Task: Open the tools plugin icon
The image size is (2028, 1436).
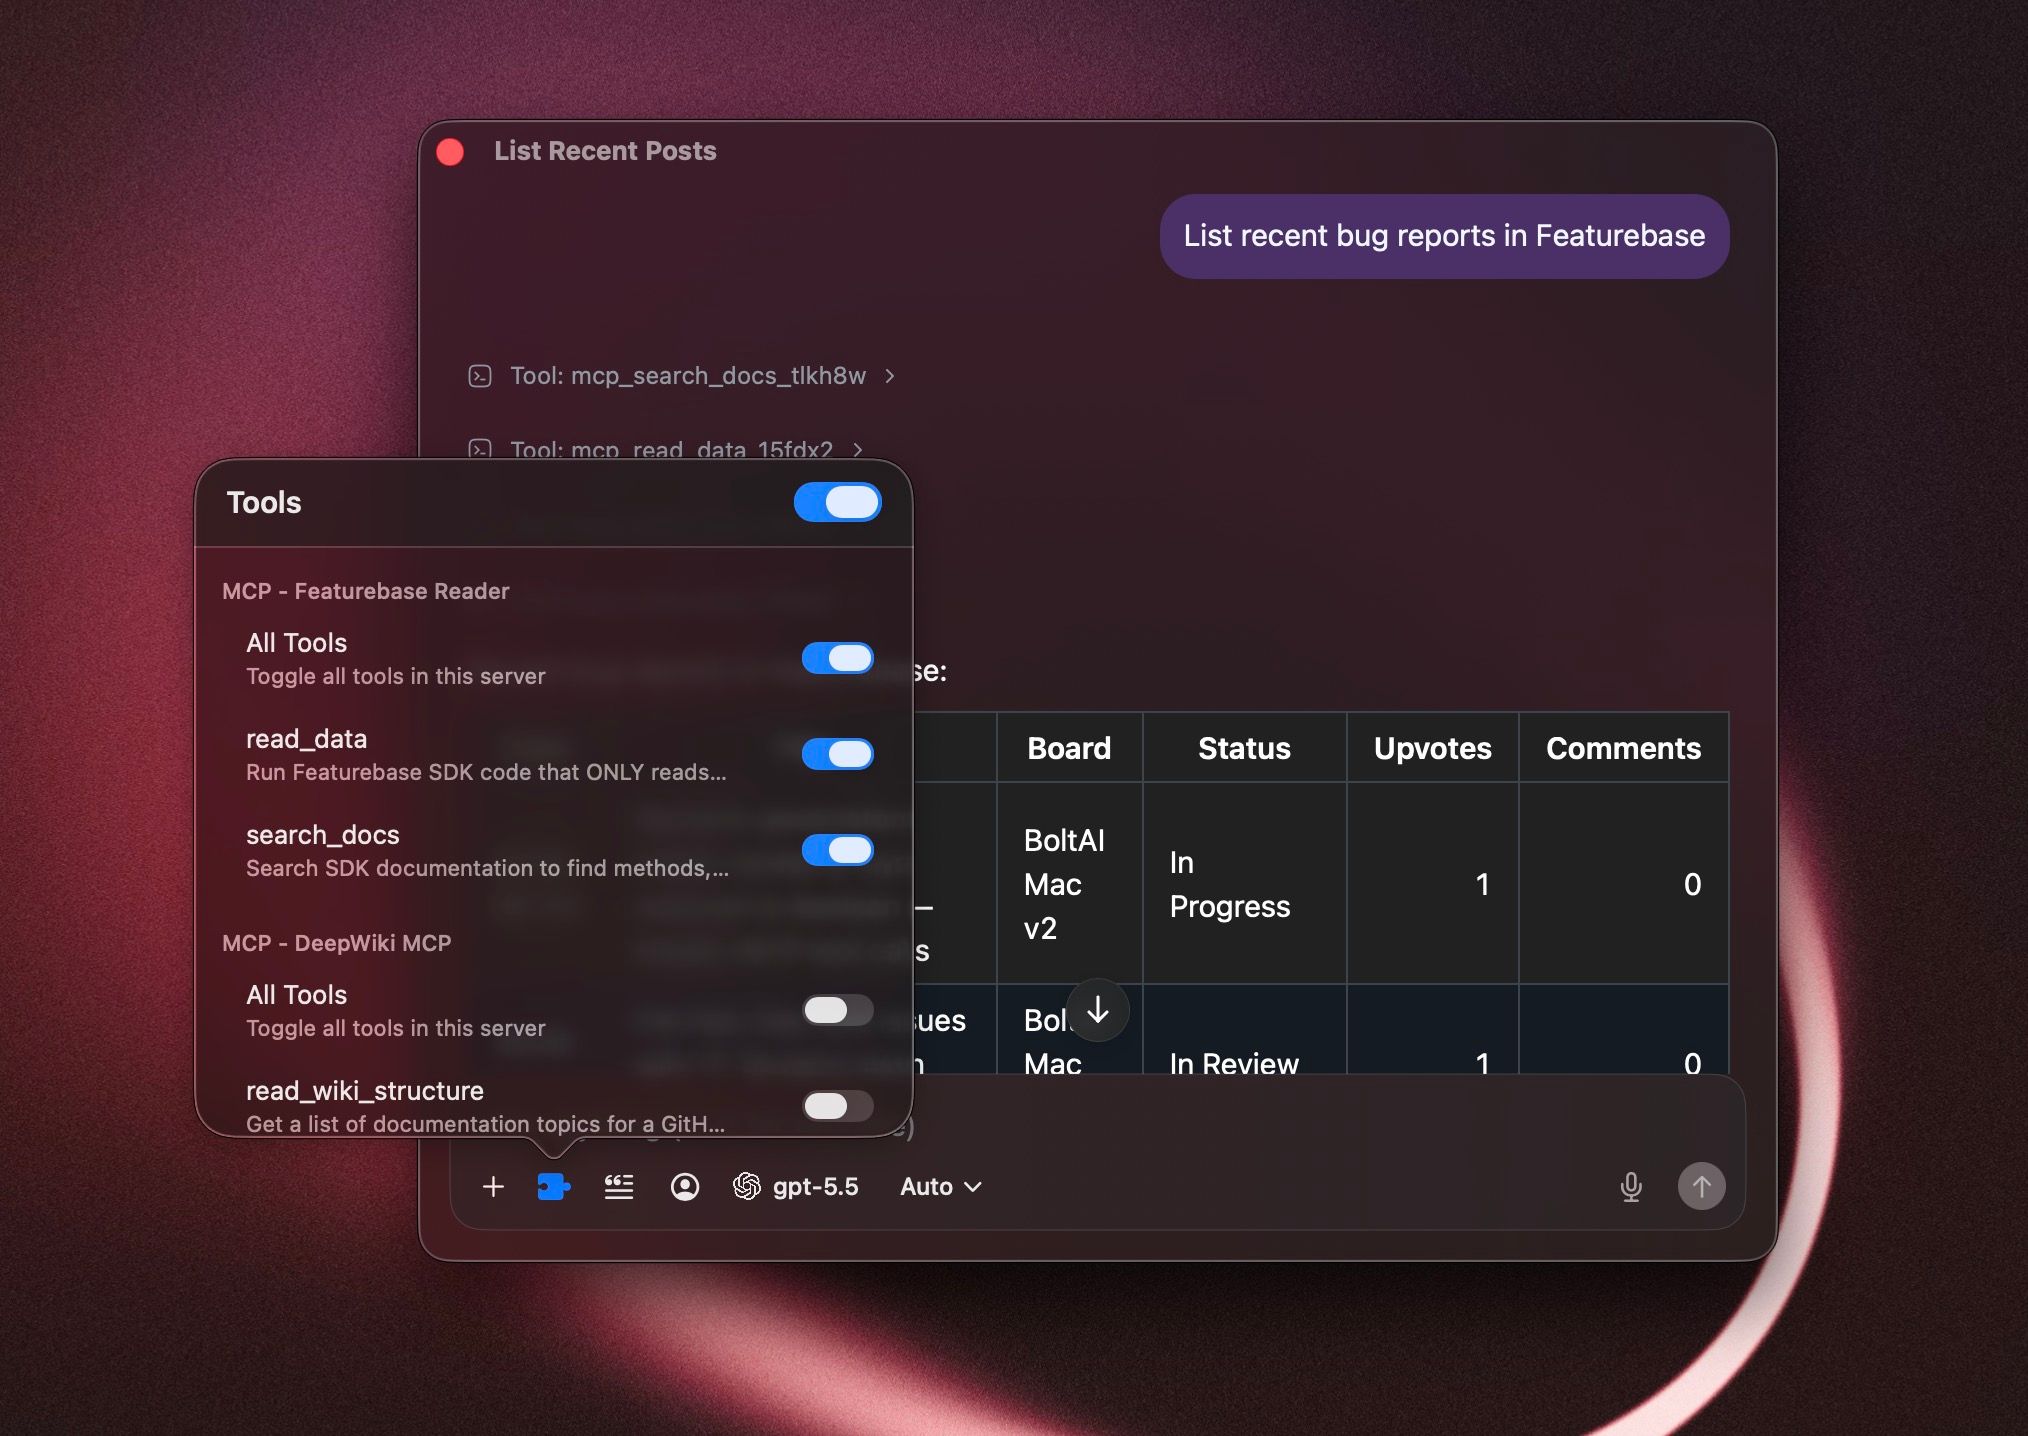Action: point(553,1187)
